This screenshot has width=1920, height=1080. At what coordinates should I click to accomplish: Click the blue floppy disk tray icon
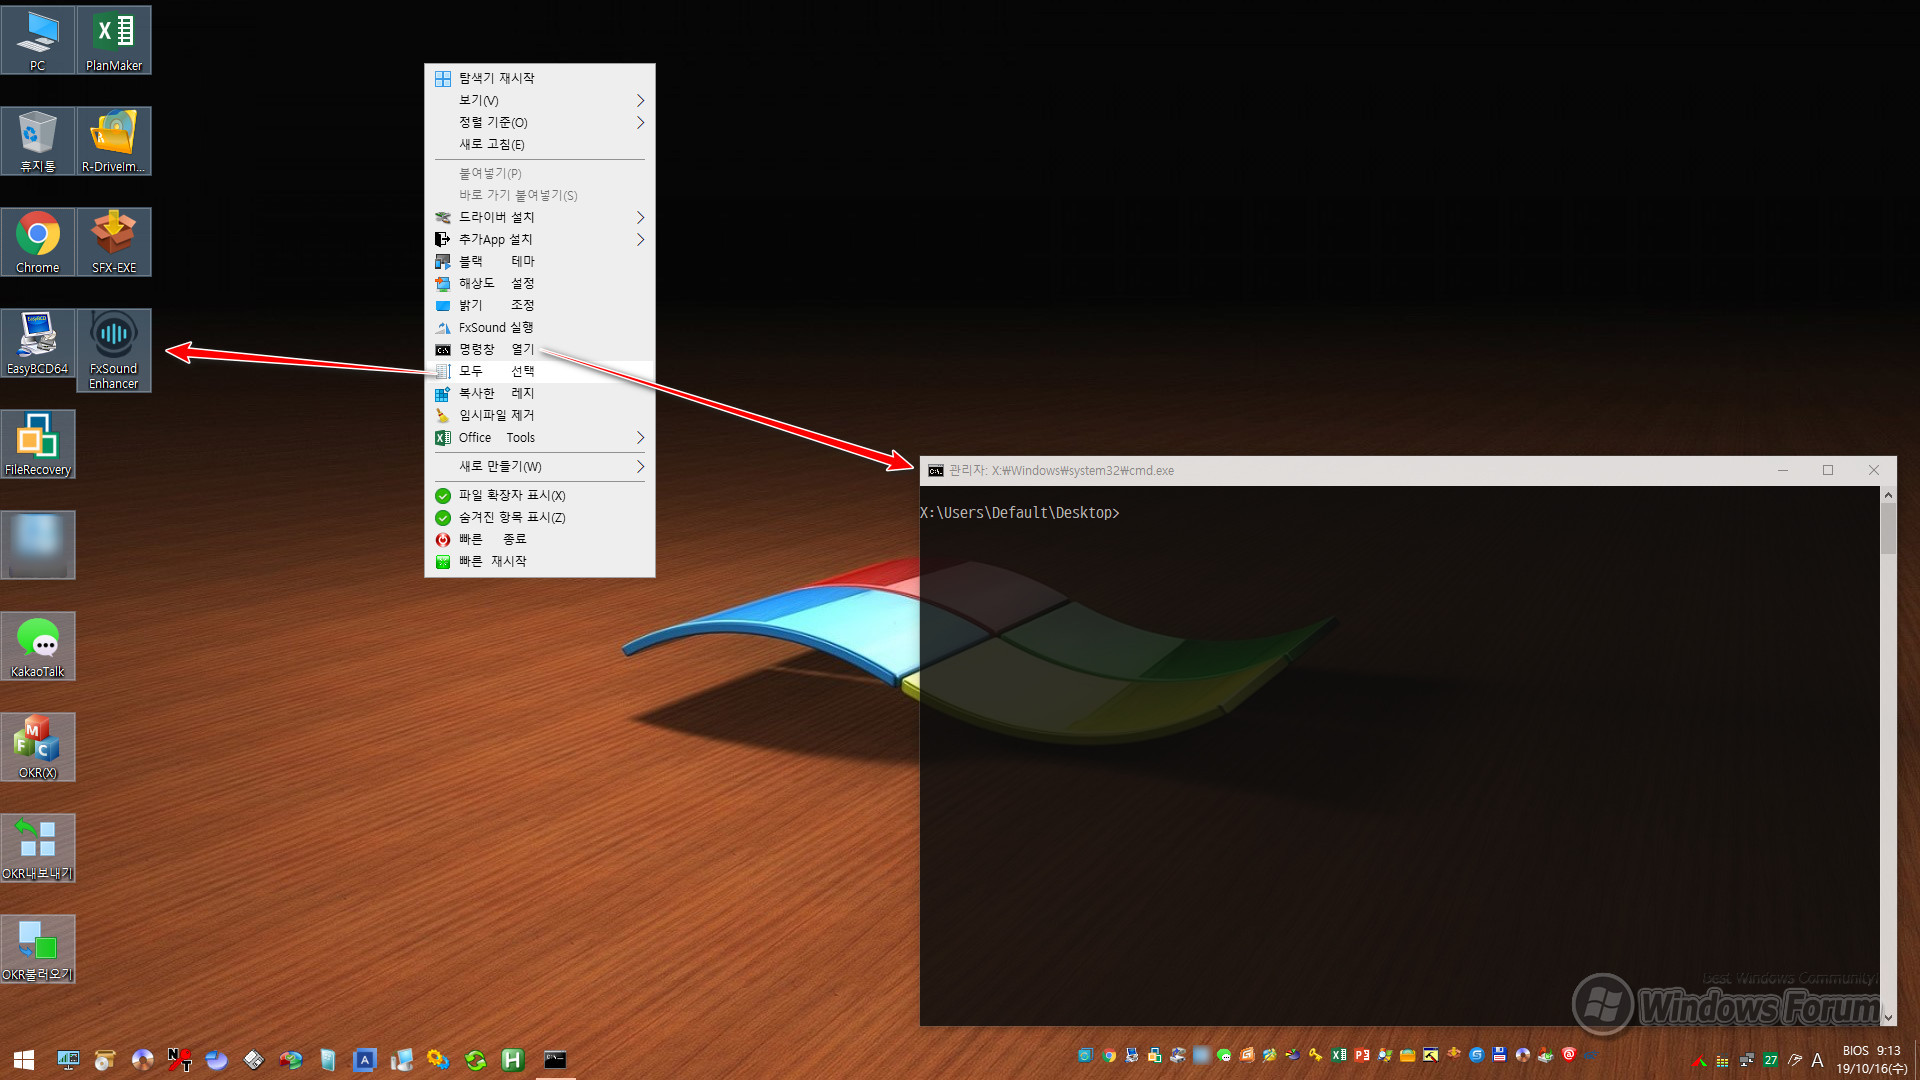coord(1499,1055)
